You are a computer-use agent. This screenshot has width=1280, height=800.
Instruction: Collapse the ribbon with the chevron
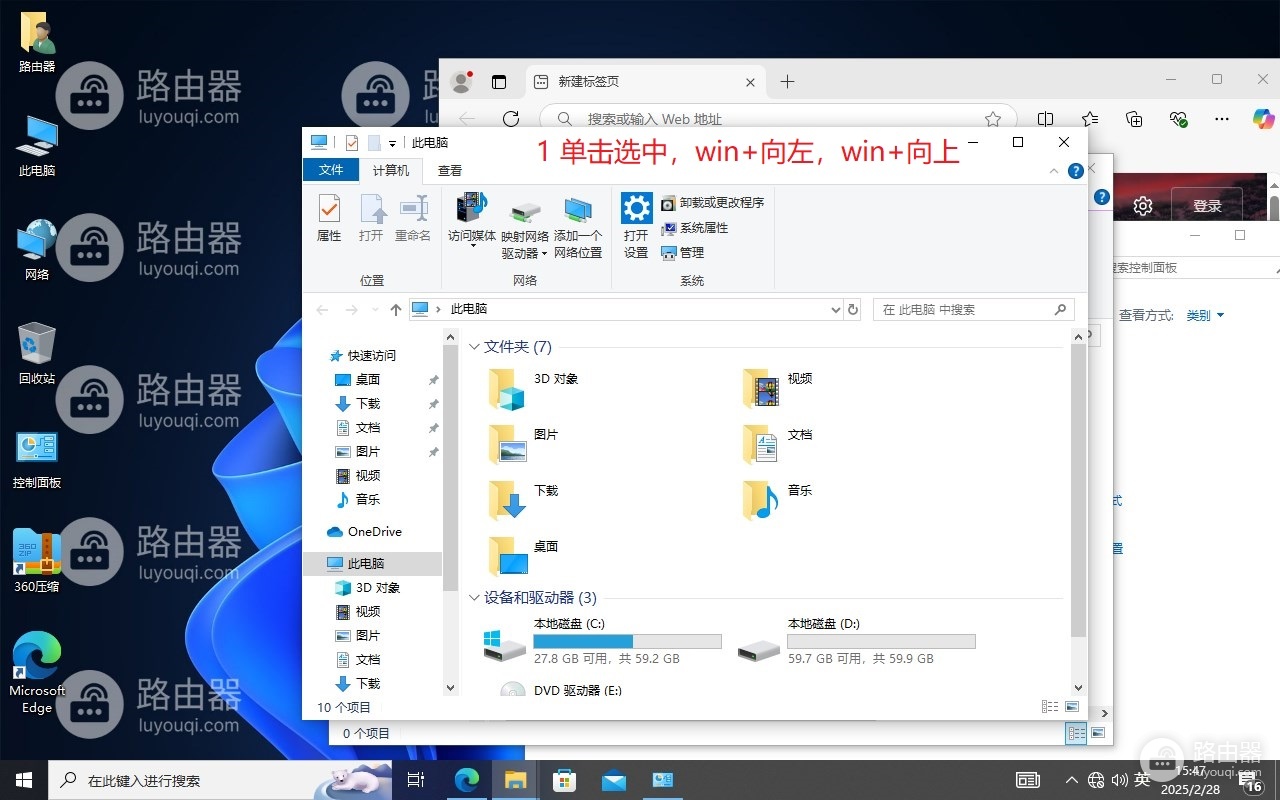coord(1053,171)
